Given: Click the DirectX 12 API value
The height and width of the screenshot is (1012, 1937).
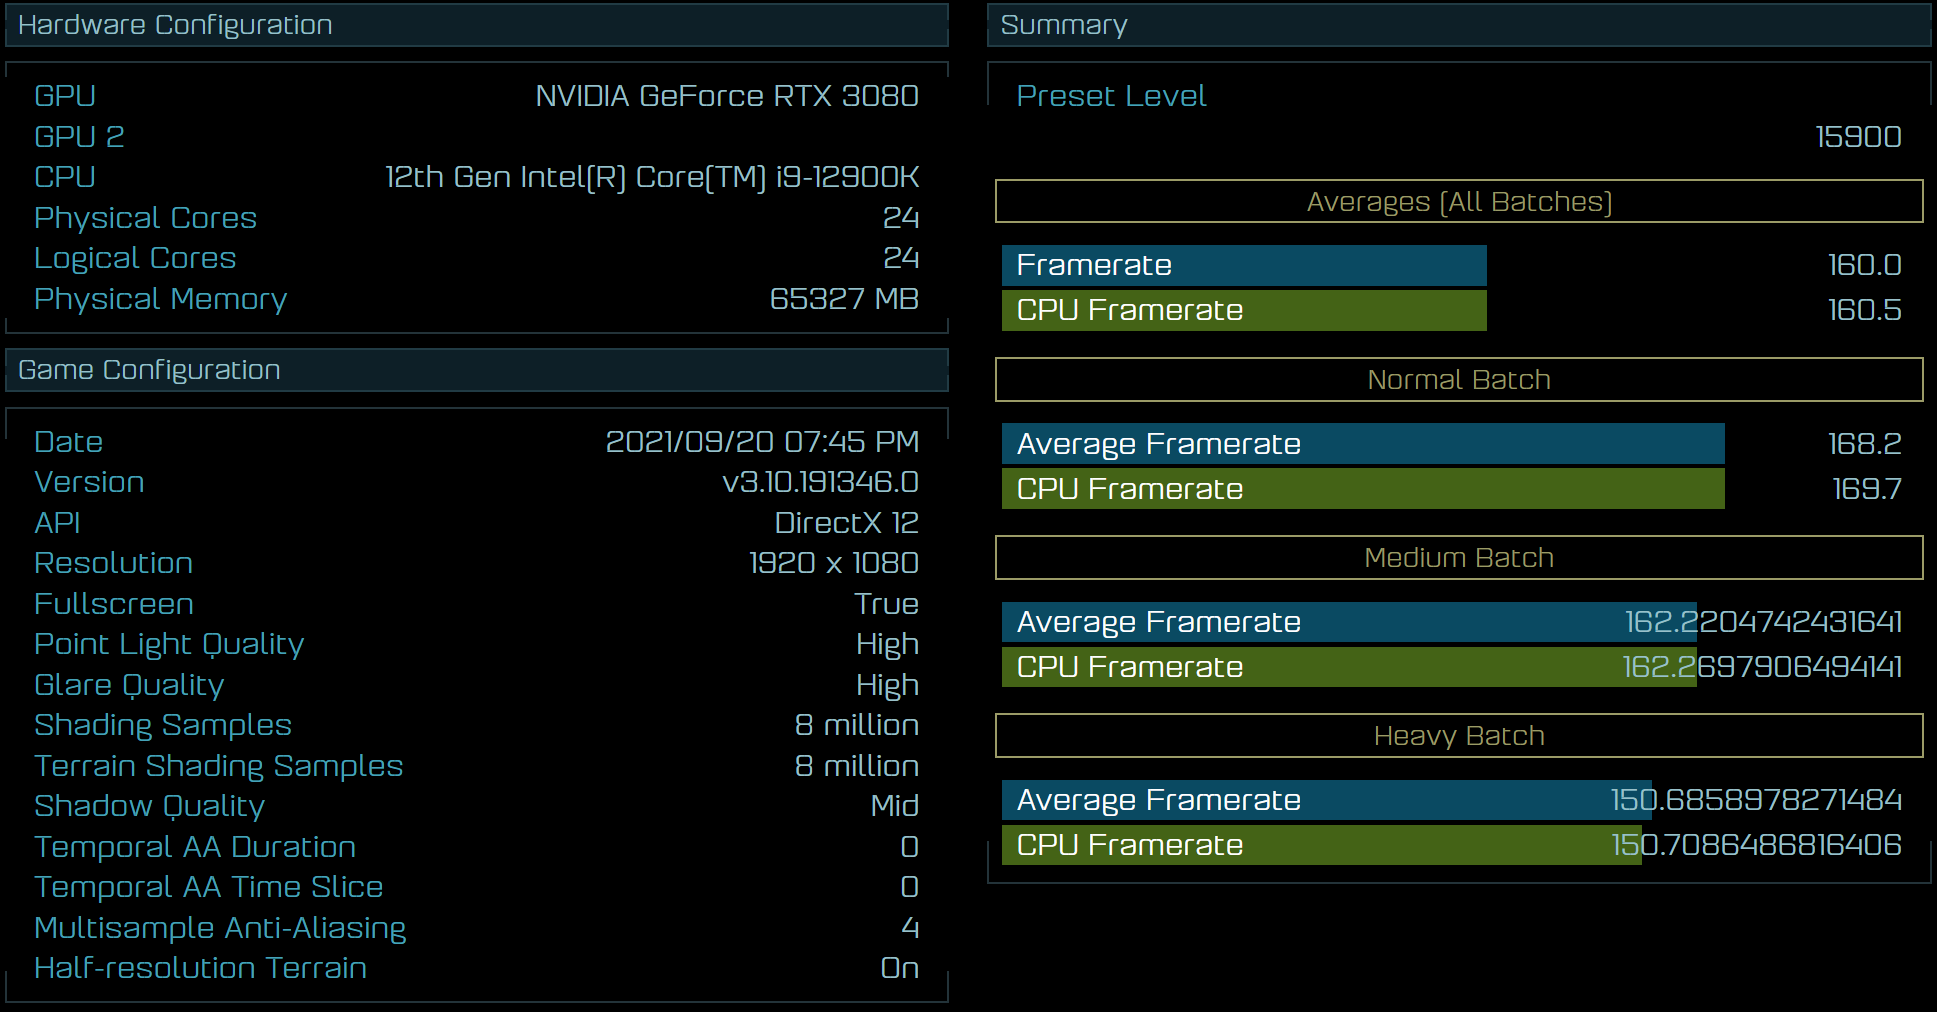Looking at the screenshot, I should (846, 523).
